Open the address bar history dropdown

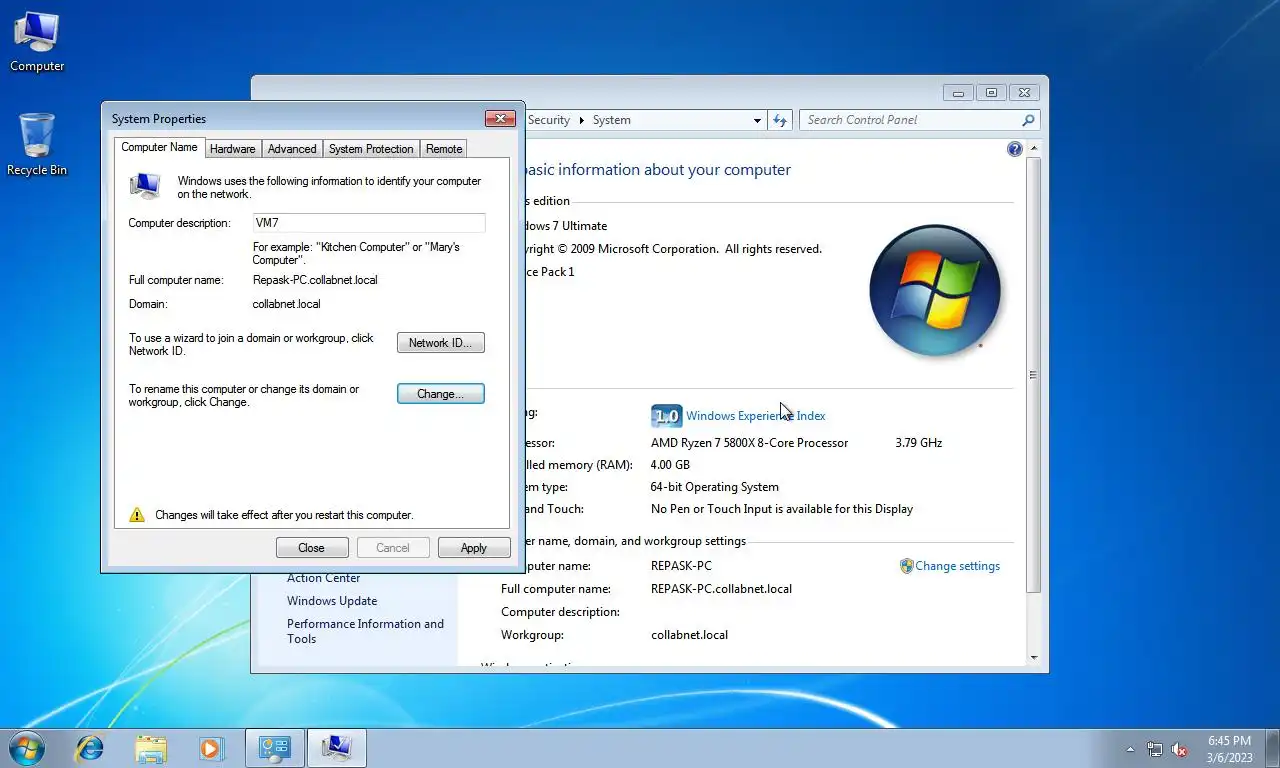[x=757, y=120]
